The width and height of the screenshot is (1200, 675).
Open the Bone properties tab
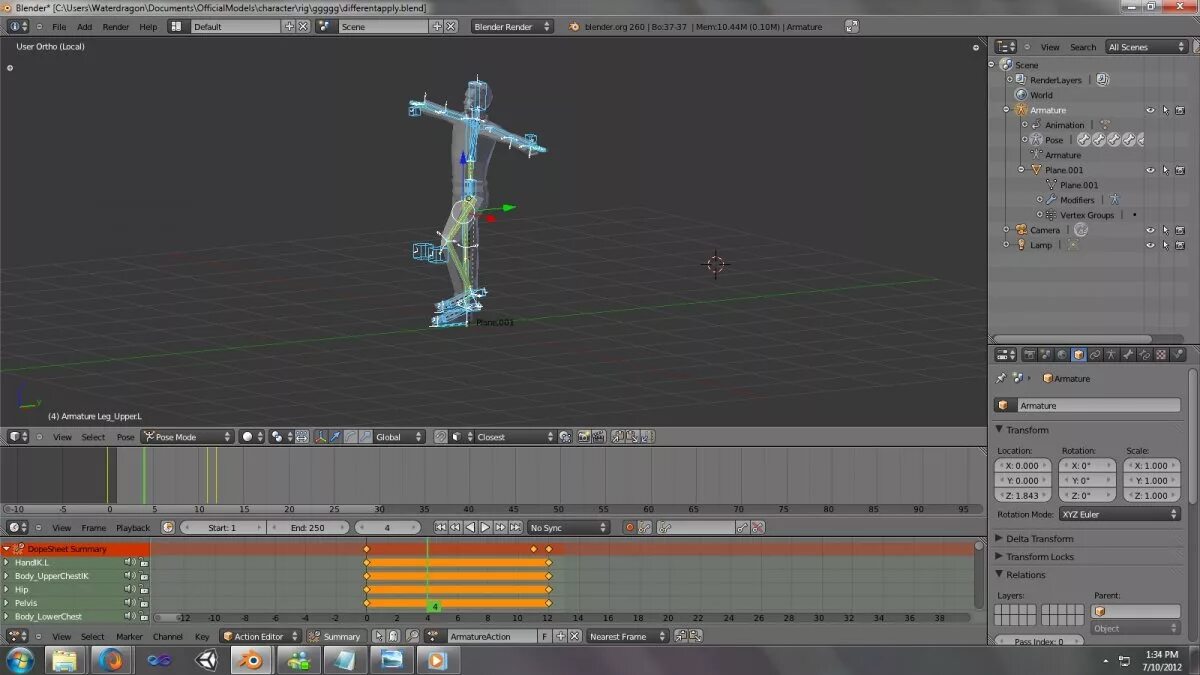point(1128,354)
